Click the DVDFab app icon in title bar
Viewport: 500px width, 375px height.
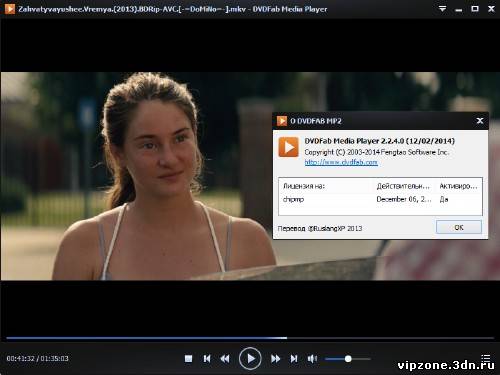[x=10, y=9]
